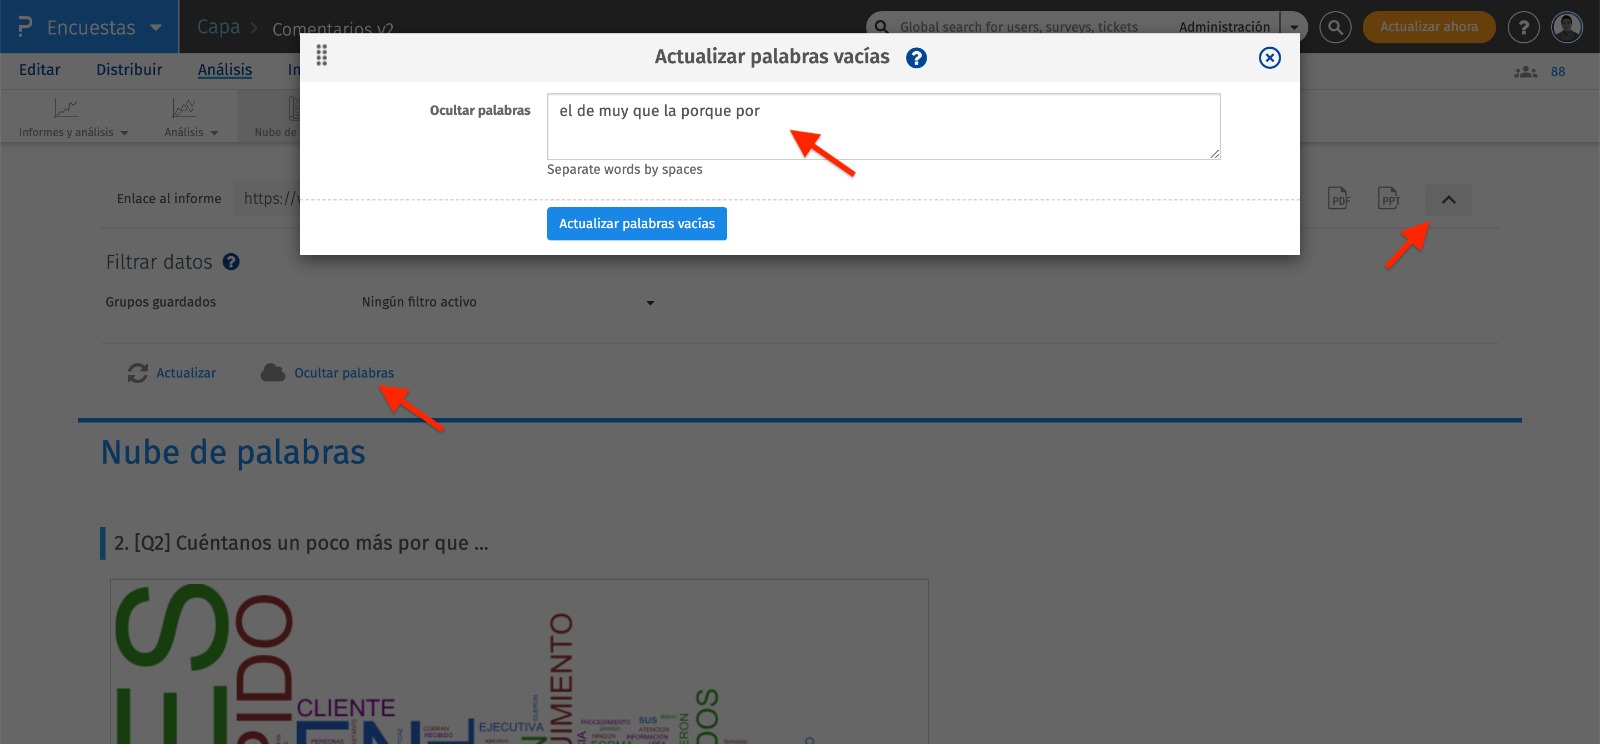
Task: Select the Análisis tab
Action: 225,70
